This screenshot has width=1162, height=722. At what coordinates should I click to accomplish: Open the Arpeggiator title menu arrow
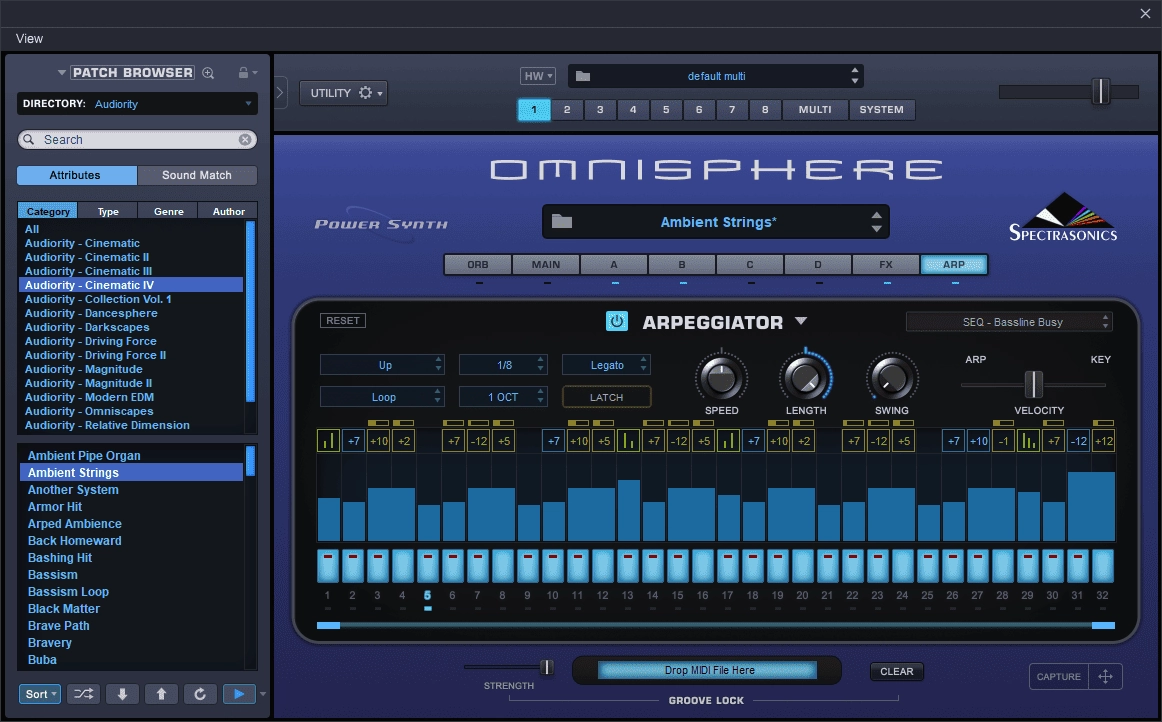(801, 321)
